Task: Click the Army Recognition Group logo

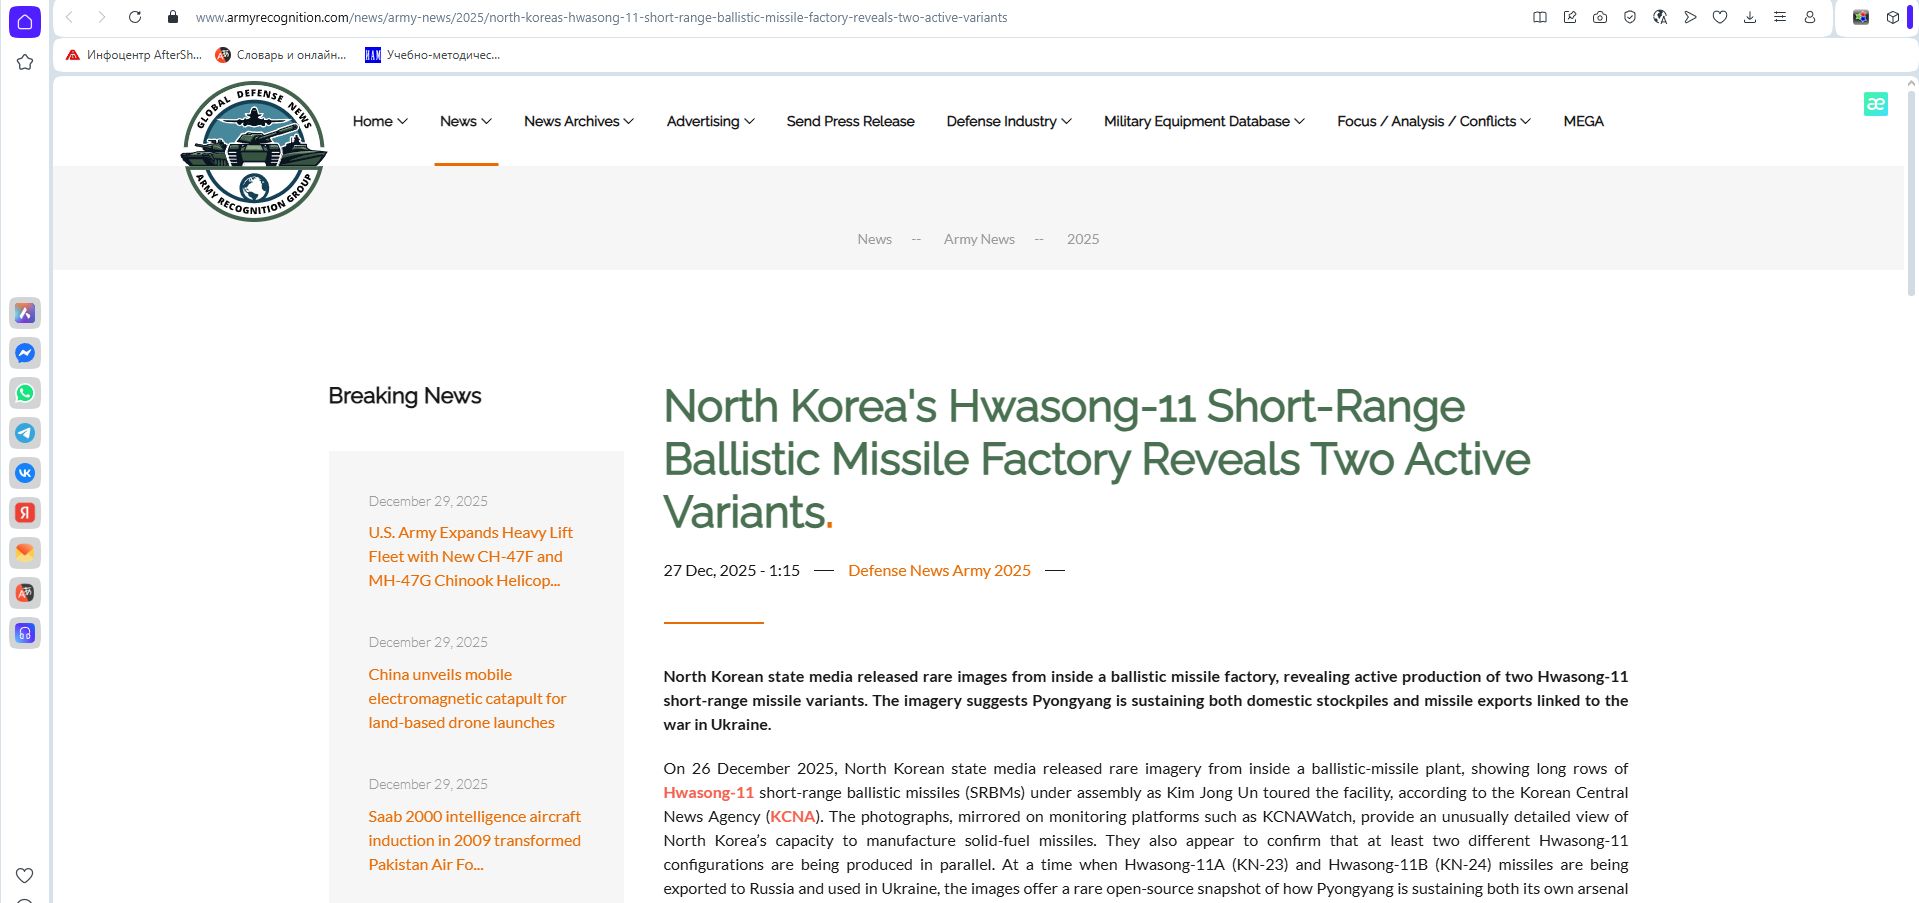Action: [x=254, y=151]
